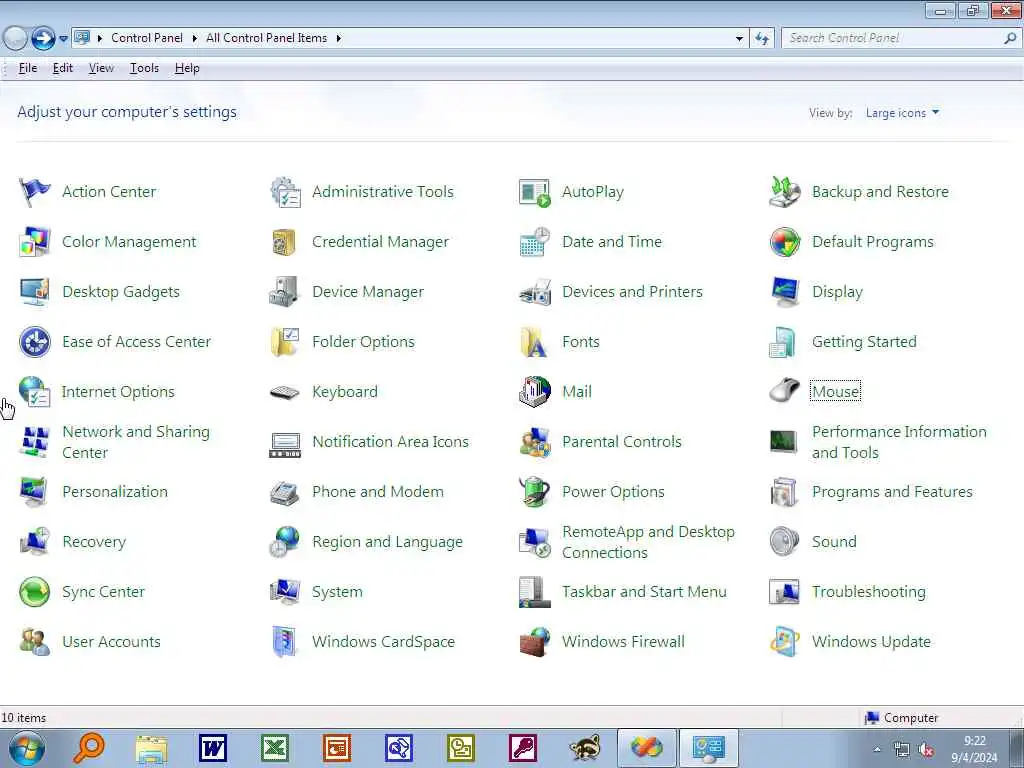Show hidden tray icons arrow

[x=877, y=750]
